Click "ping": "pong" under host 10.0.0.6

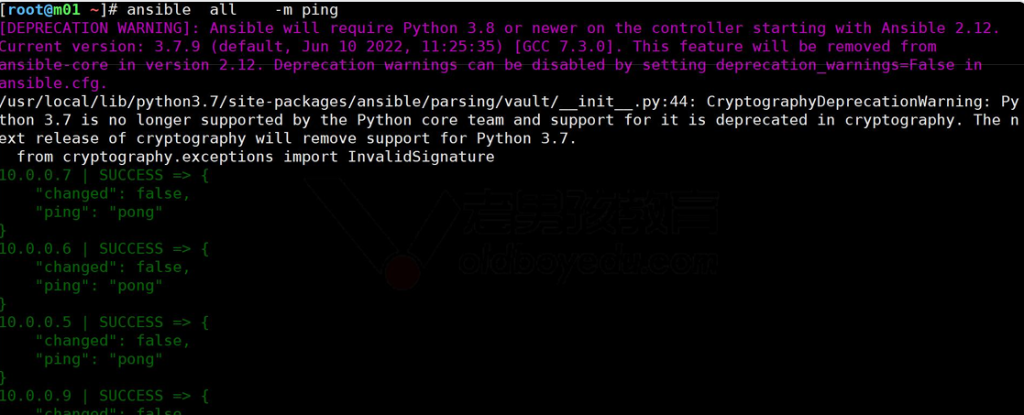[98, 285]
